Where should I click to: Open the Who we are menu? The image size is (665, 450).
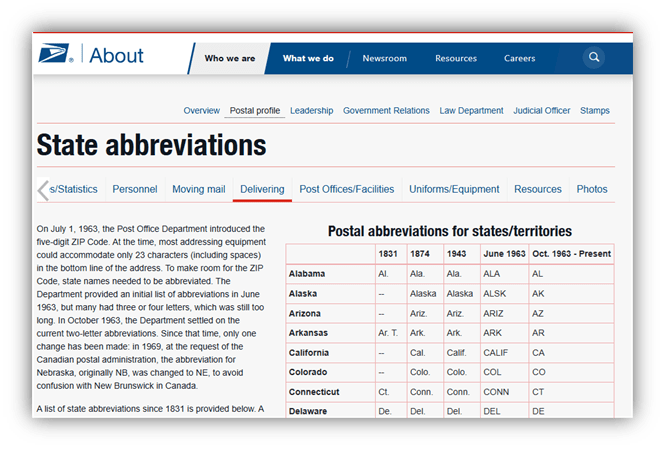click(x=230, y=59)
